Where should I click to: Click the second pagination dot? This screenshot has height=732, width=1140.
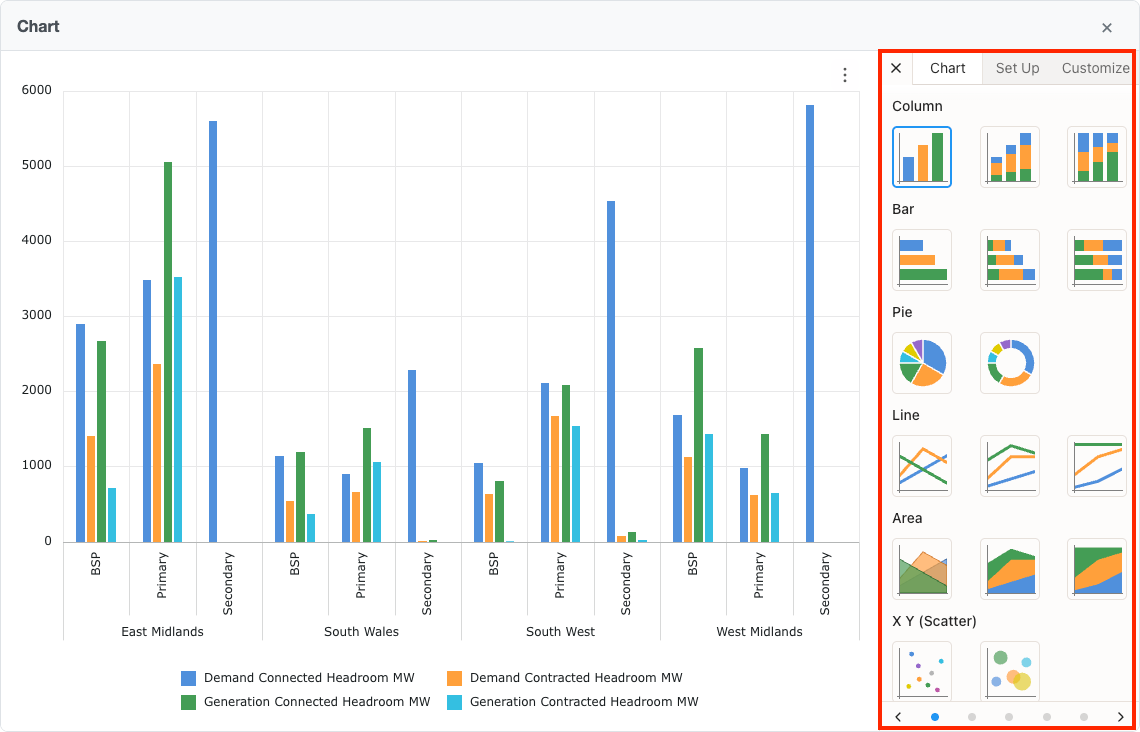970,716
